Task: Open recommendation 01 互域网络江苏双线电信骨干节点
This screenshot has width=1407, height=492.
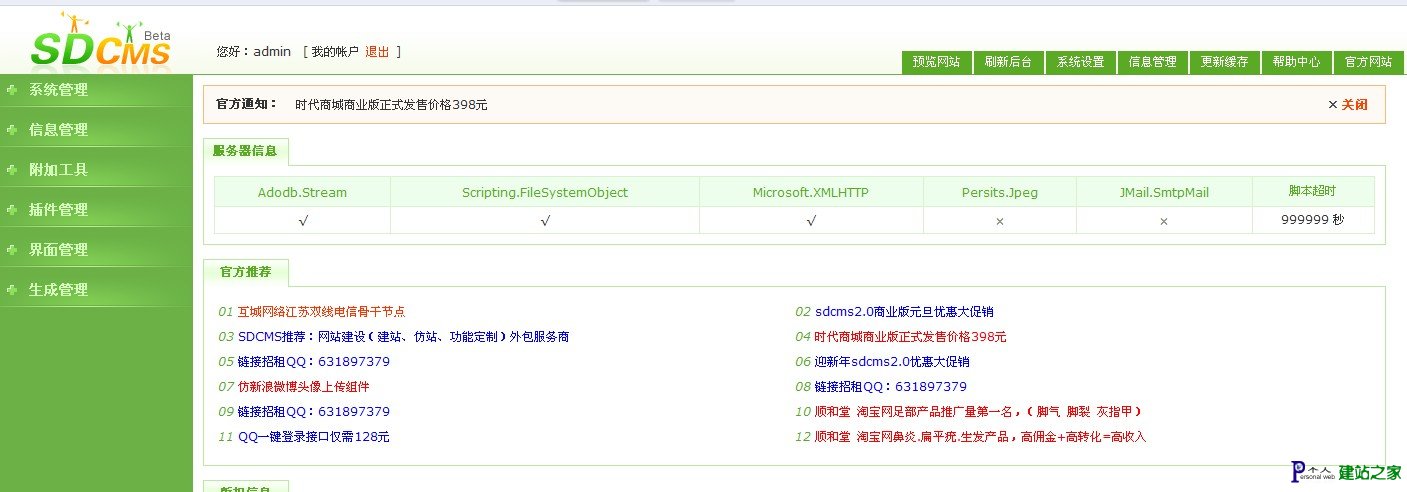Action: tap(321, 312)
